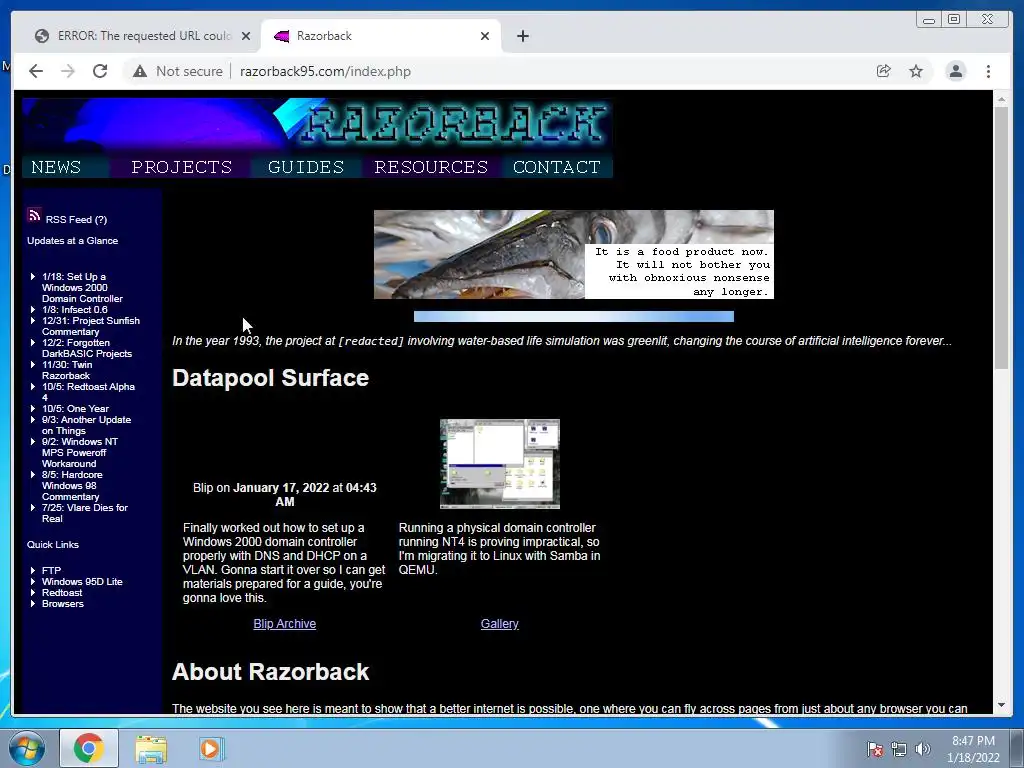This screenshot has height=768, width=1024.
Task: Open 9/2 Windows NT MPS Poweroff Workaround
Action: click(80, 453)
